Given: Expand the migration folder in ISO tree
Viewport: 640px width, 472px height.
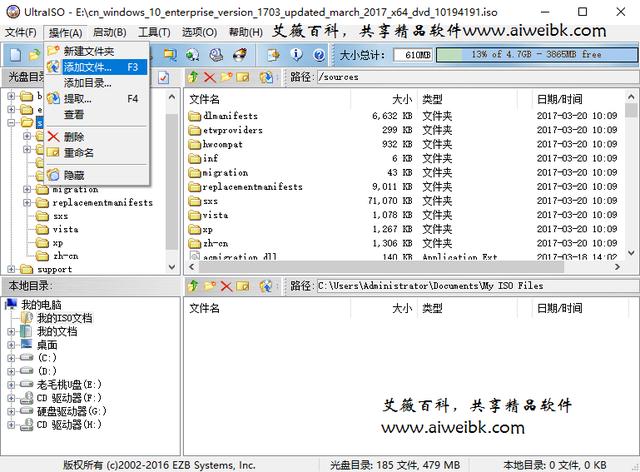Looking at the screenshot, I should [x=27, y=189].
